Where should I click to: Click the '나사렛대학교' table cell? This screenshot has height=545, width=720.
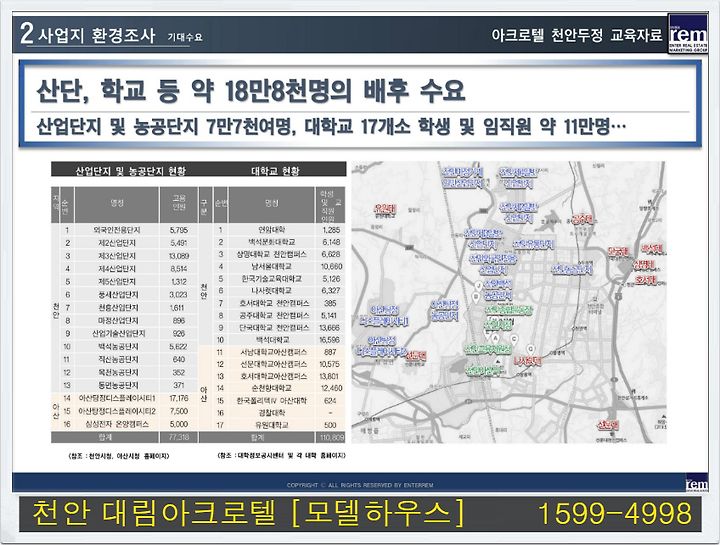272,291
